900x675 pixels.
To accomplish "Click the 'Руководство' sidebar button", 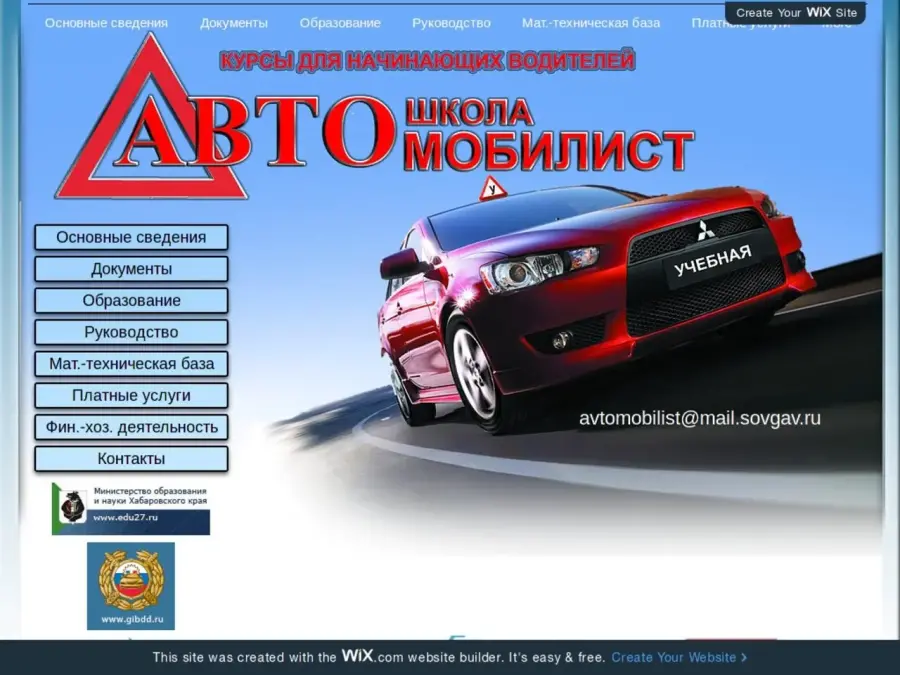I will pyautogui.click(x=131, y=332).
